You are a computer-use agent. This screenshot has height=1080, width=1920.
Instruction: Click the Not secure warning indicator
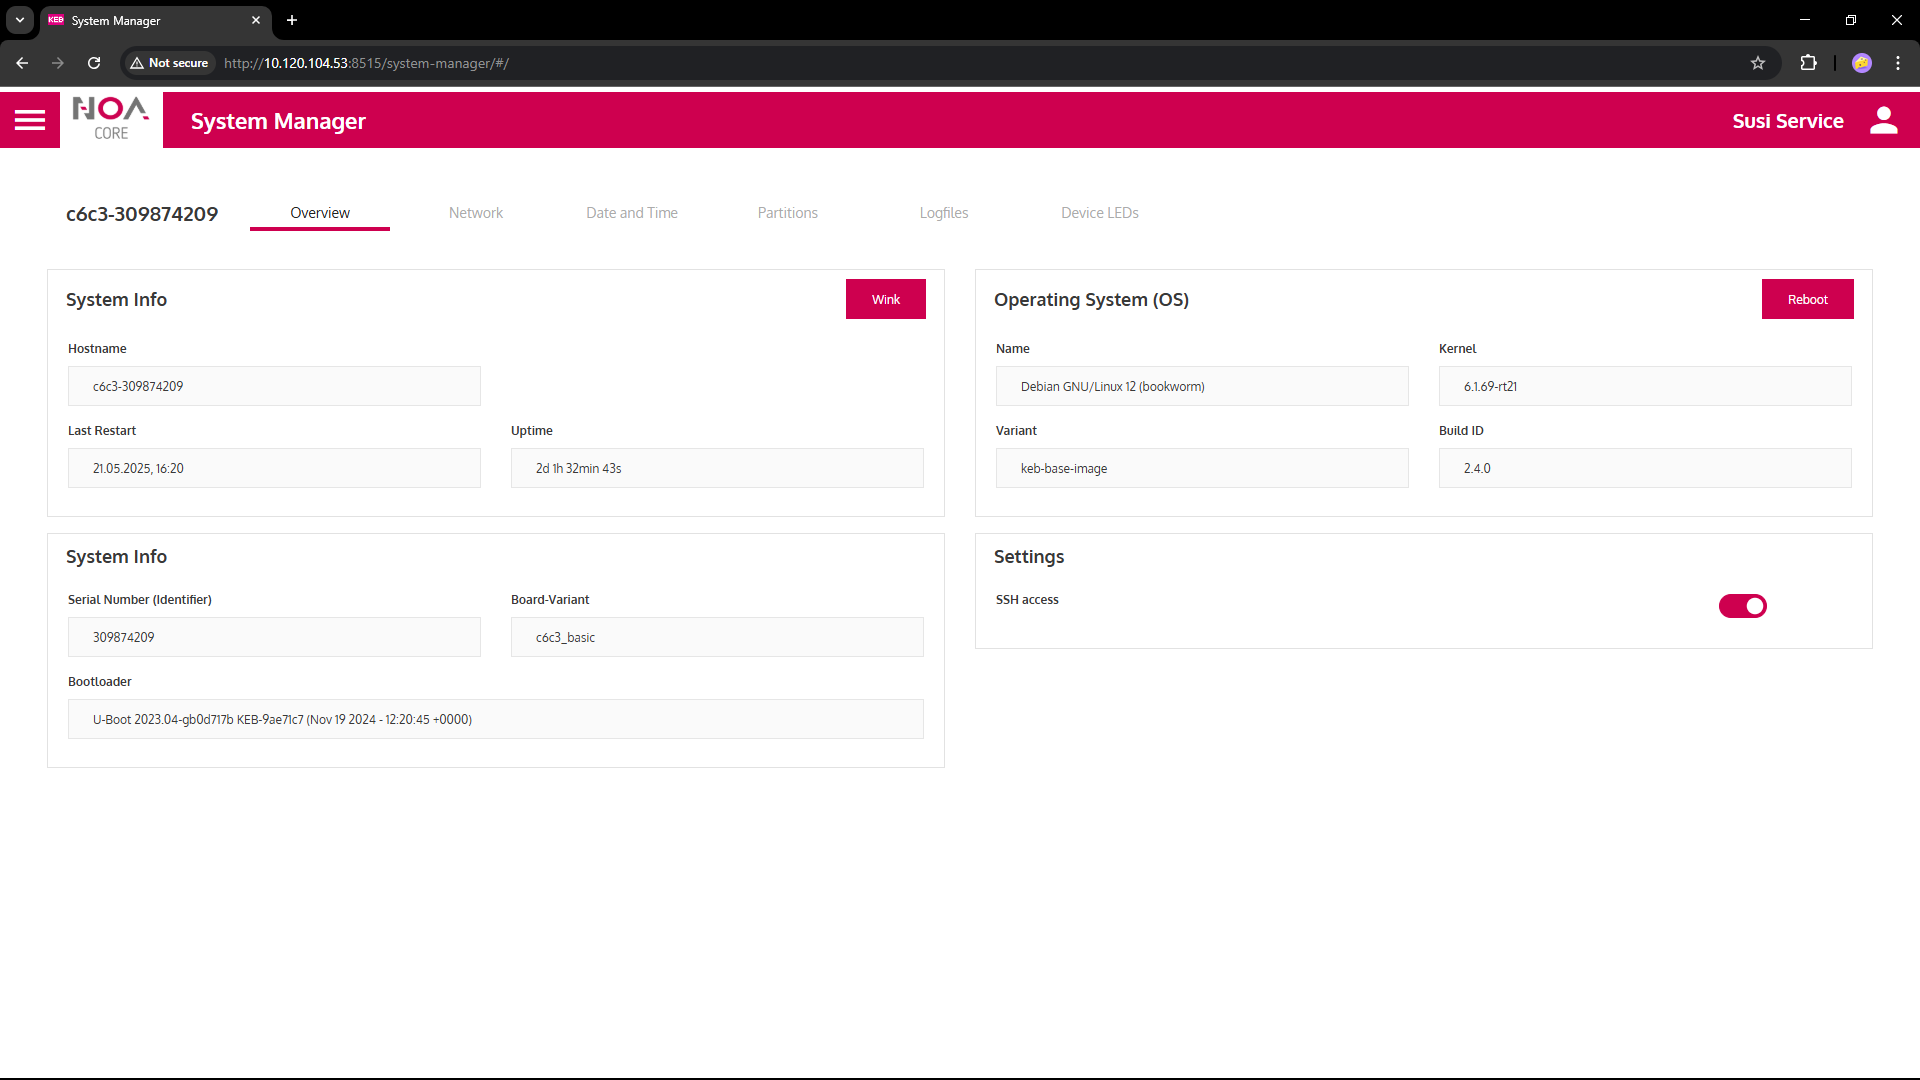(x=168, y=63)
